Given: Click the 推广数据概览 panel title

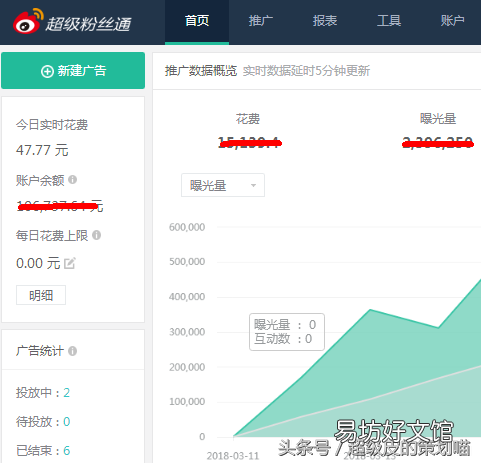Looking at the screenshot, I should tap(201, 71).
